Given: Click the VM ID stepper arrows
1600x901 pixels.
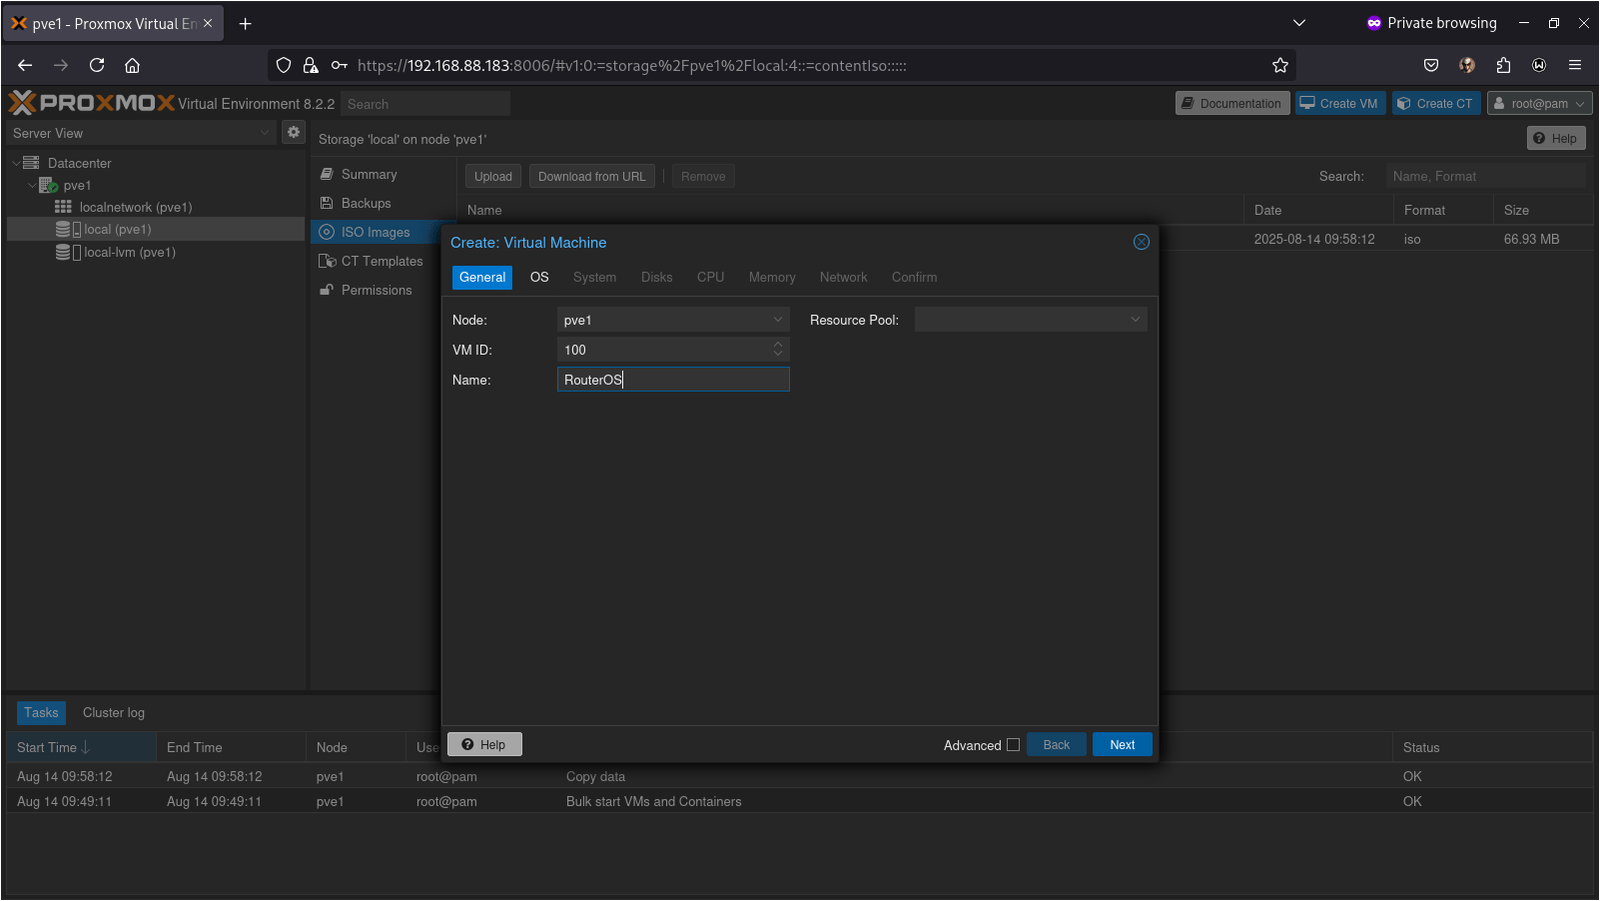Looking at the screenshot, I should click(778, 349).
